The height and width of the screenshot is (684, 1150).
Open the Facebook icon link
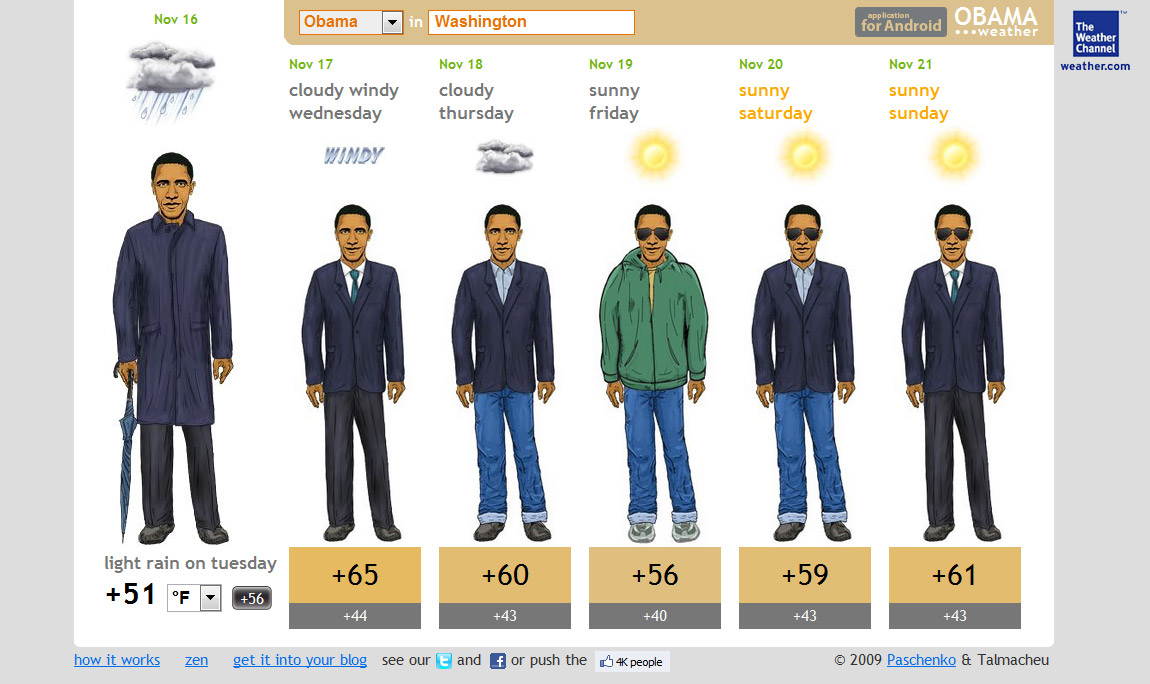(497, 661)
